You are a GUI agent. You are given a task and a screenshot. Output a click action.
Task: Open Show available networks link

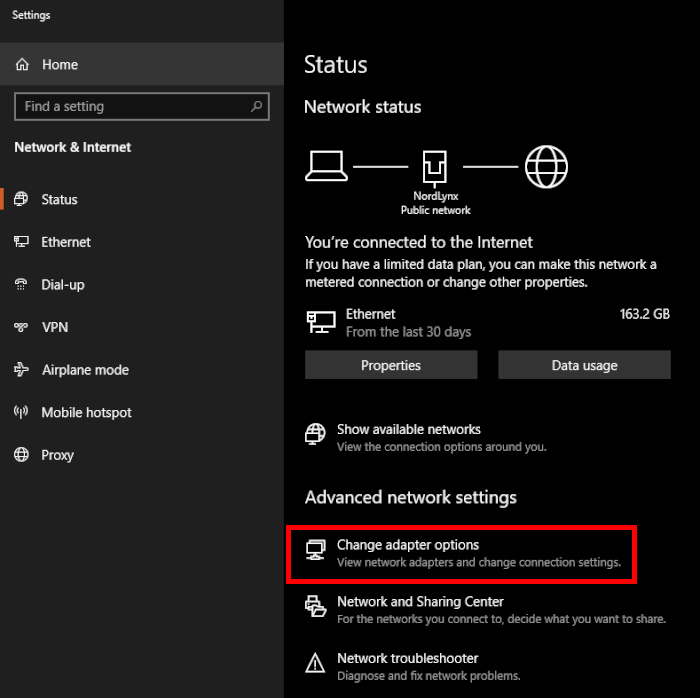pyautogui.click(x=425, y=437)
